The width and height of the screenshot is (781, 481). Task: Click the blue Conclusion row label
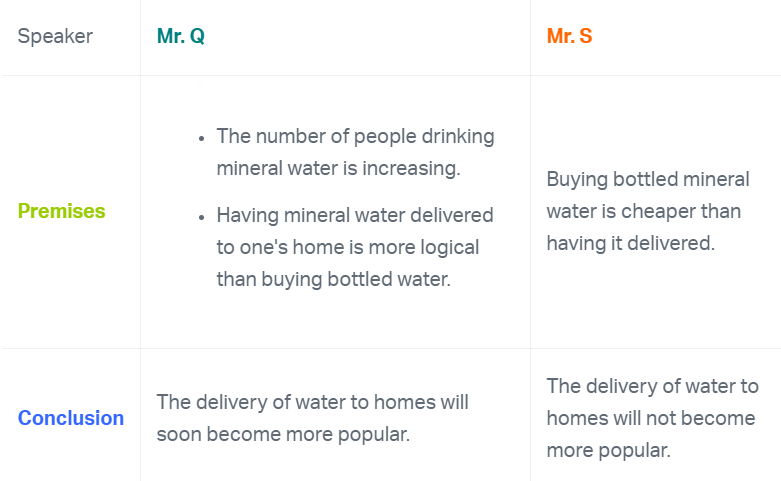click(71, 418)
